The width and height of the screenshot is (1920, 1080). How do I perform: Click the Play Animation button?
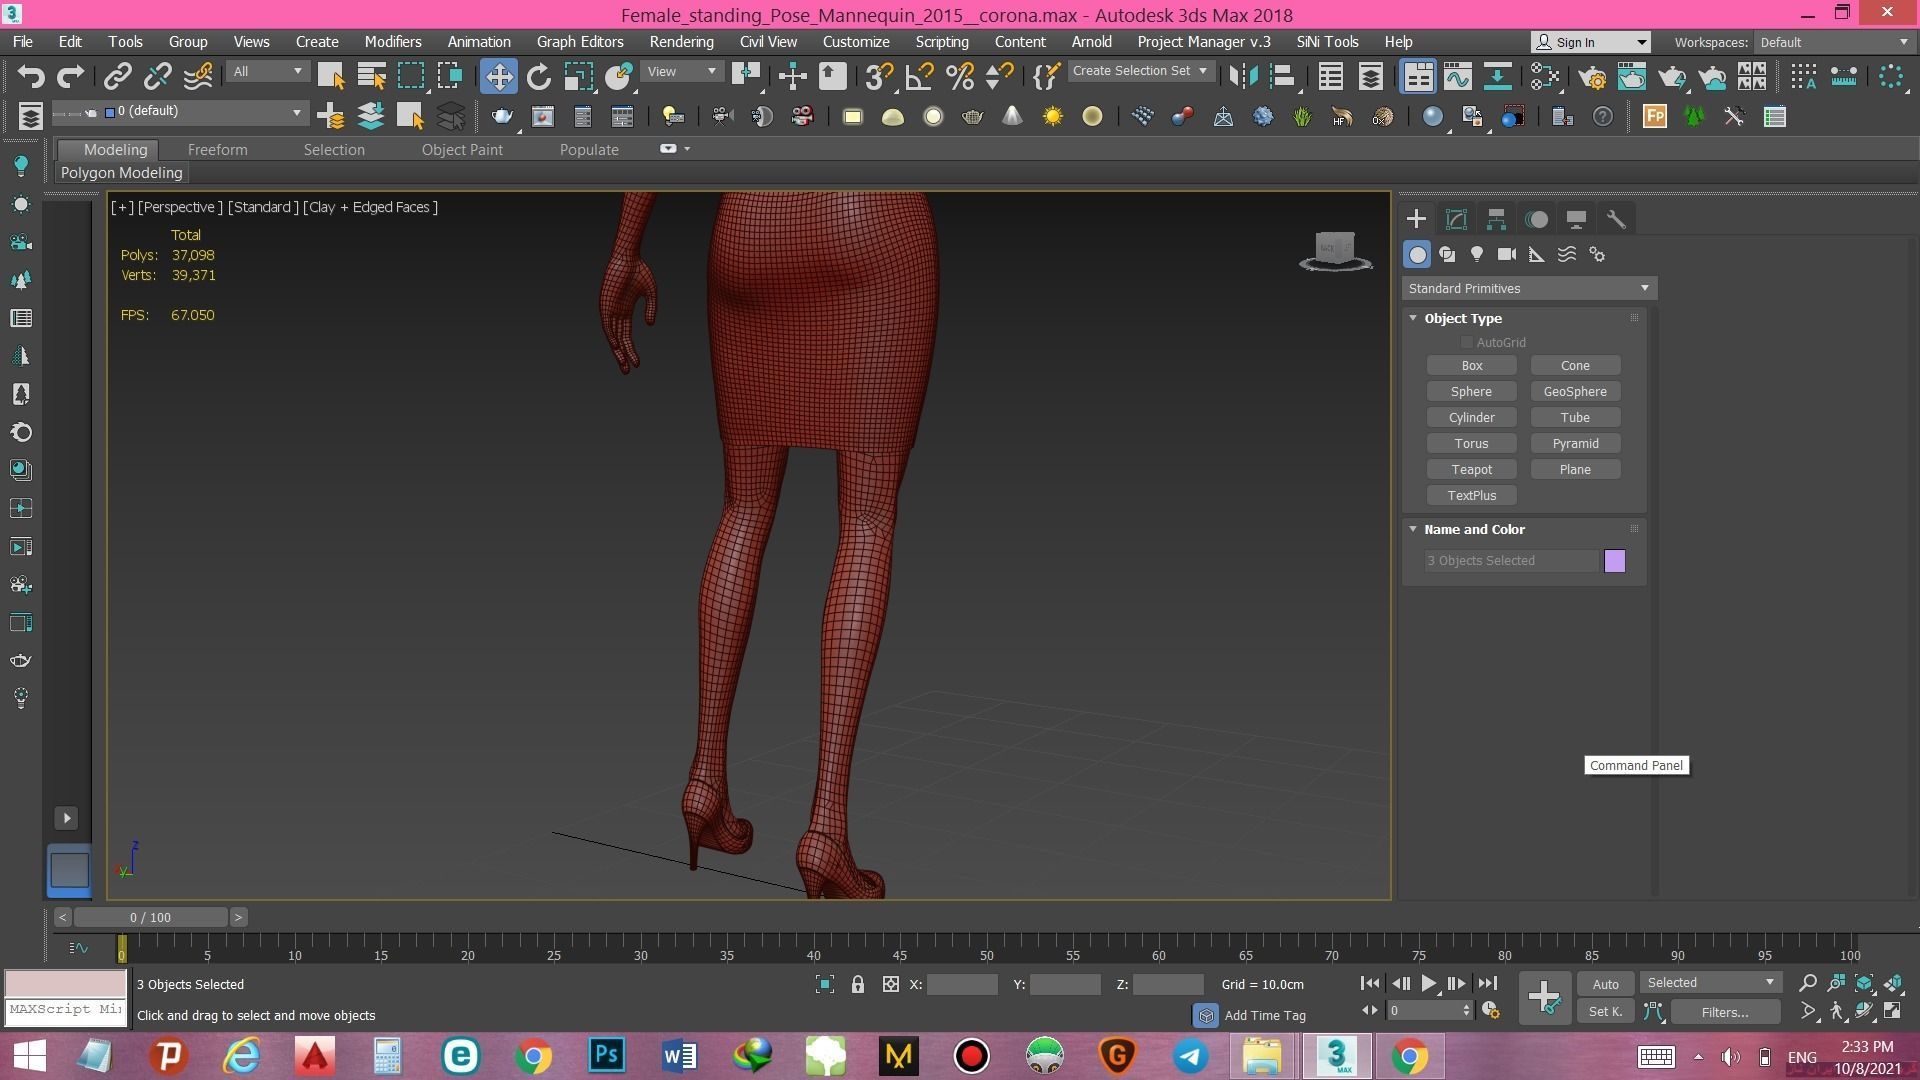pos(1429,984)
